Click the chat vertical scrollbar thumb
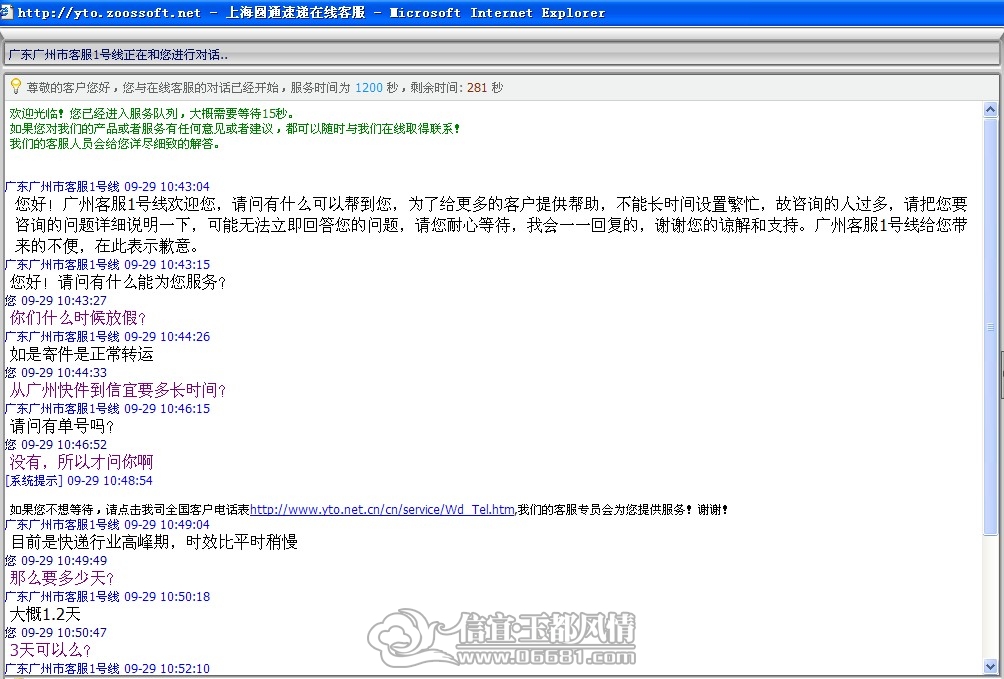The width and height of the screenshot is (1004, 679). tap(990, 326)
